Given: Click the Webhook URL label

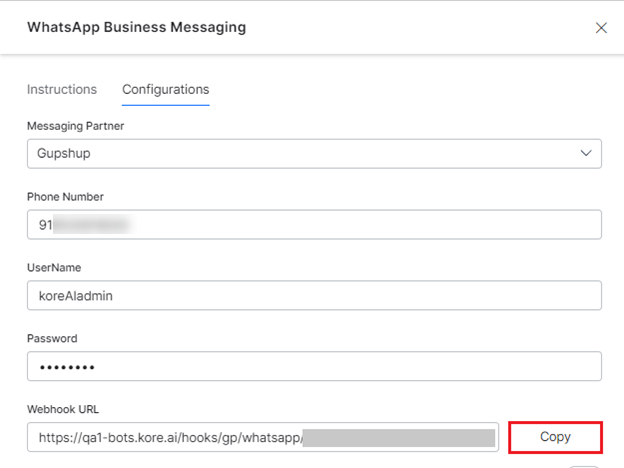Looking at the screenshot, I should click(64, 409).
